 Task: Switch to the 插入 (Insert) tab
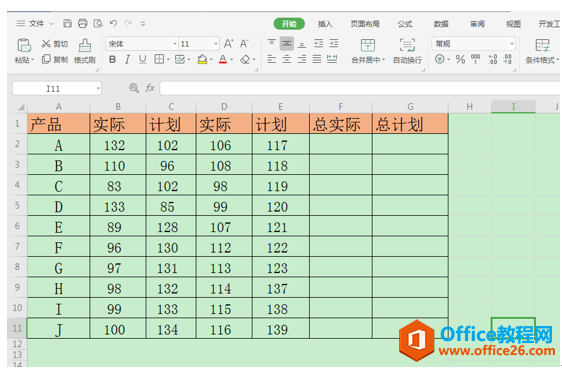tap(325, 24)
